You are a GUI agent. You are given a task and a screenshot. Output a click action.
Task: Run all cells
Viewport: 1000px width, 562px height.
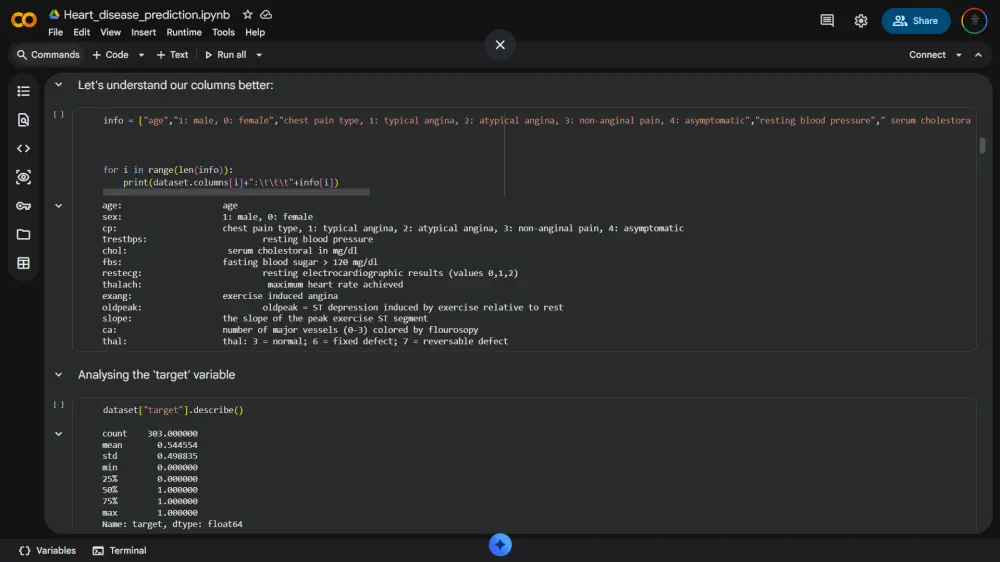tap(225, 55)
